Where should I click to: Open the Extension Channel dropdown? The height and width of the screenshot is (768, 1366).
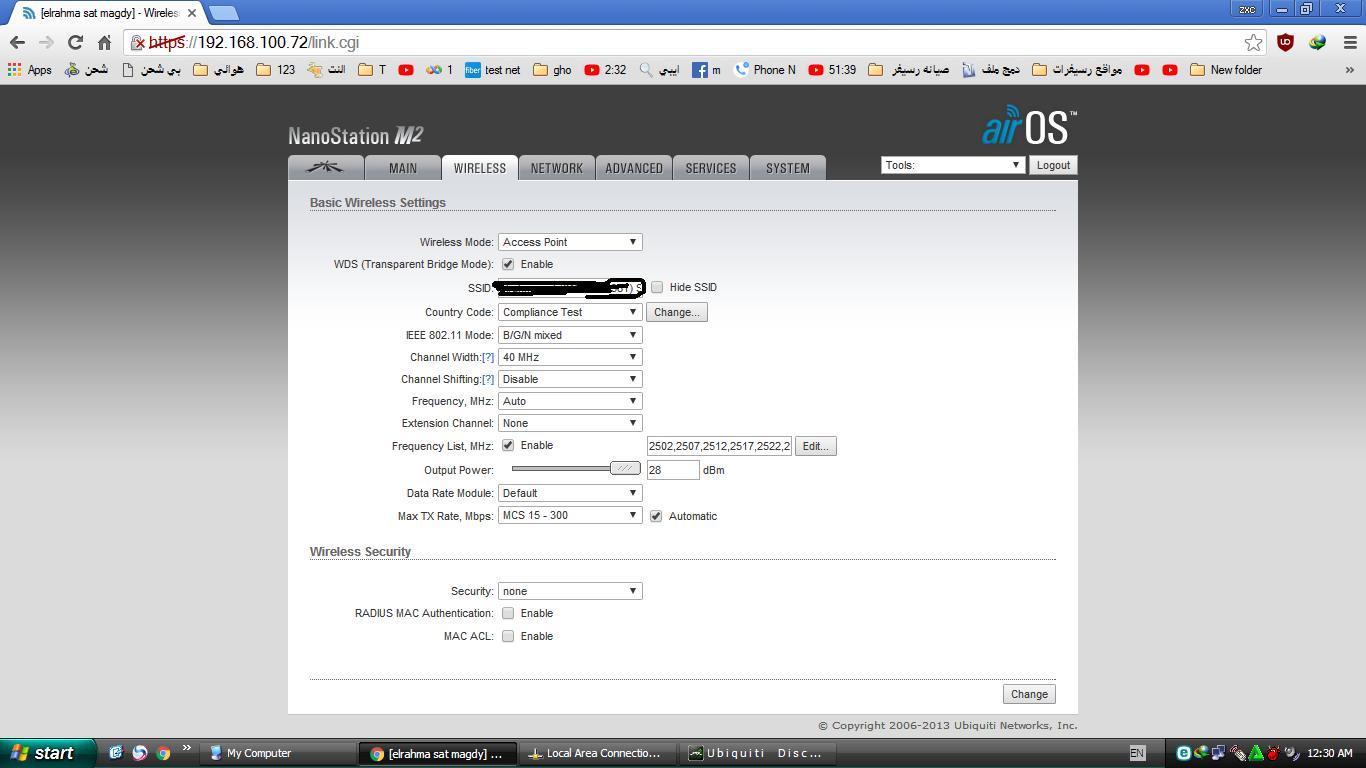[x=570, y=423]
